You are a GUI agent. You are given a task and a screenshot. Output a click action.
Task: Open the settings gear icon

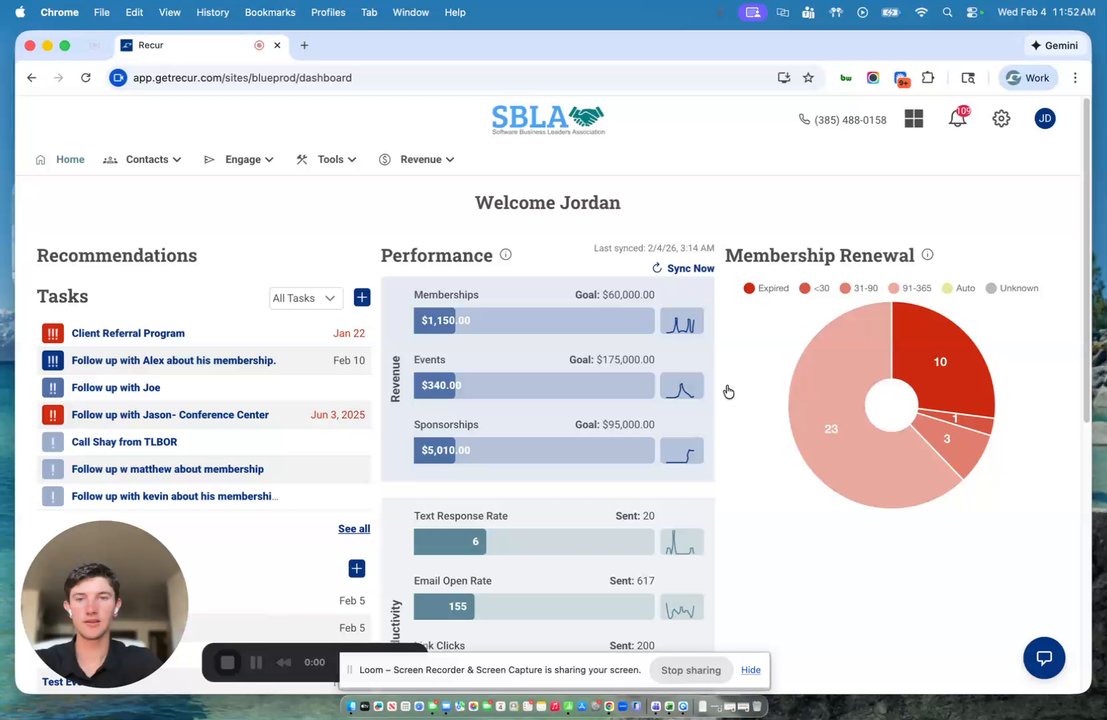point(1001,119)
